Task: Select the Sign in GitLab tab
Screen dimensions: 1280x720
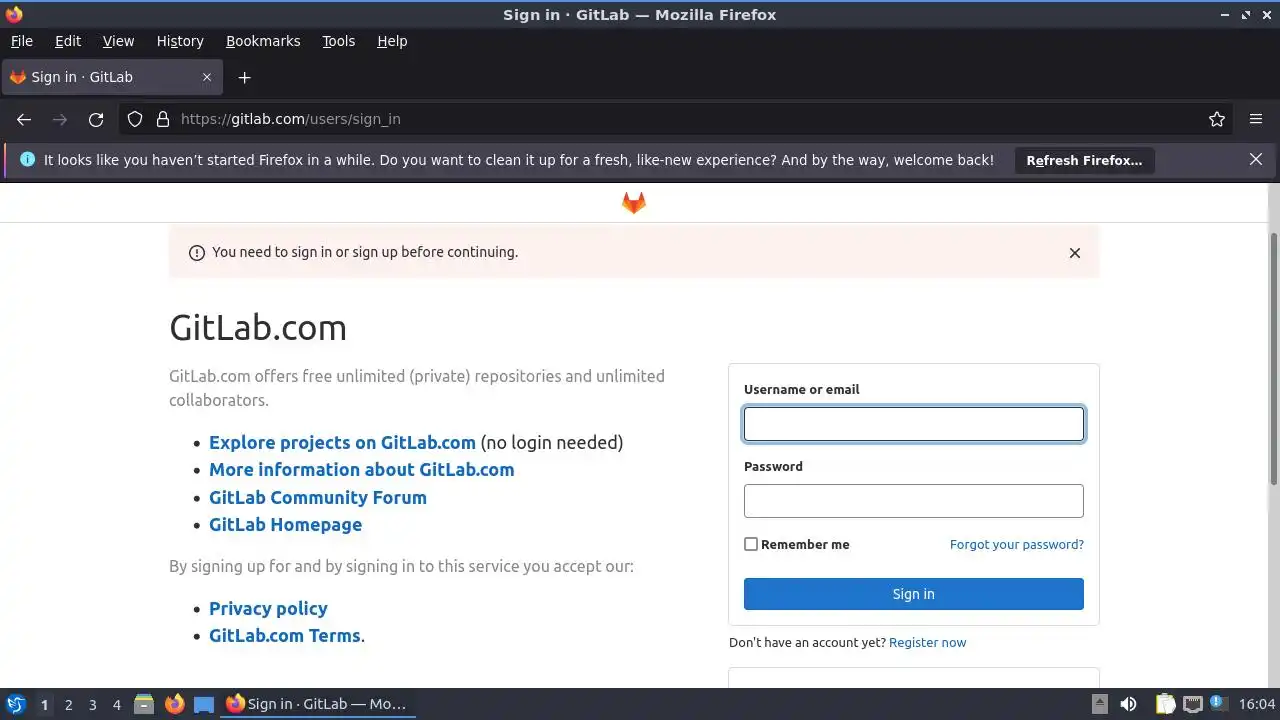Action: click(112, 77)
